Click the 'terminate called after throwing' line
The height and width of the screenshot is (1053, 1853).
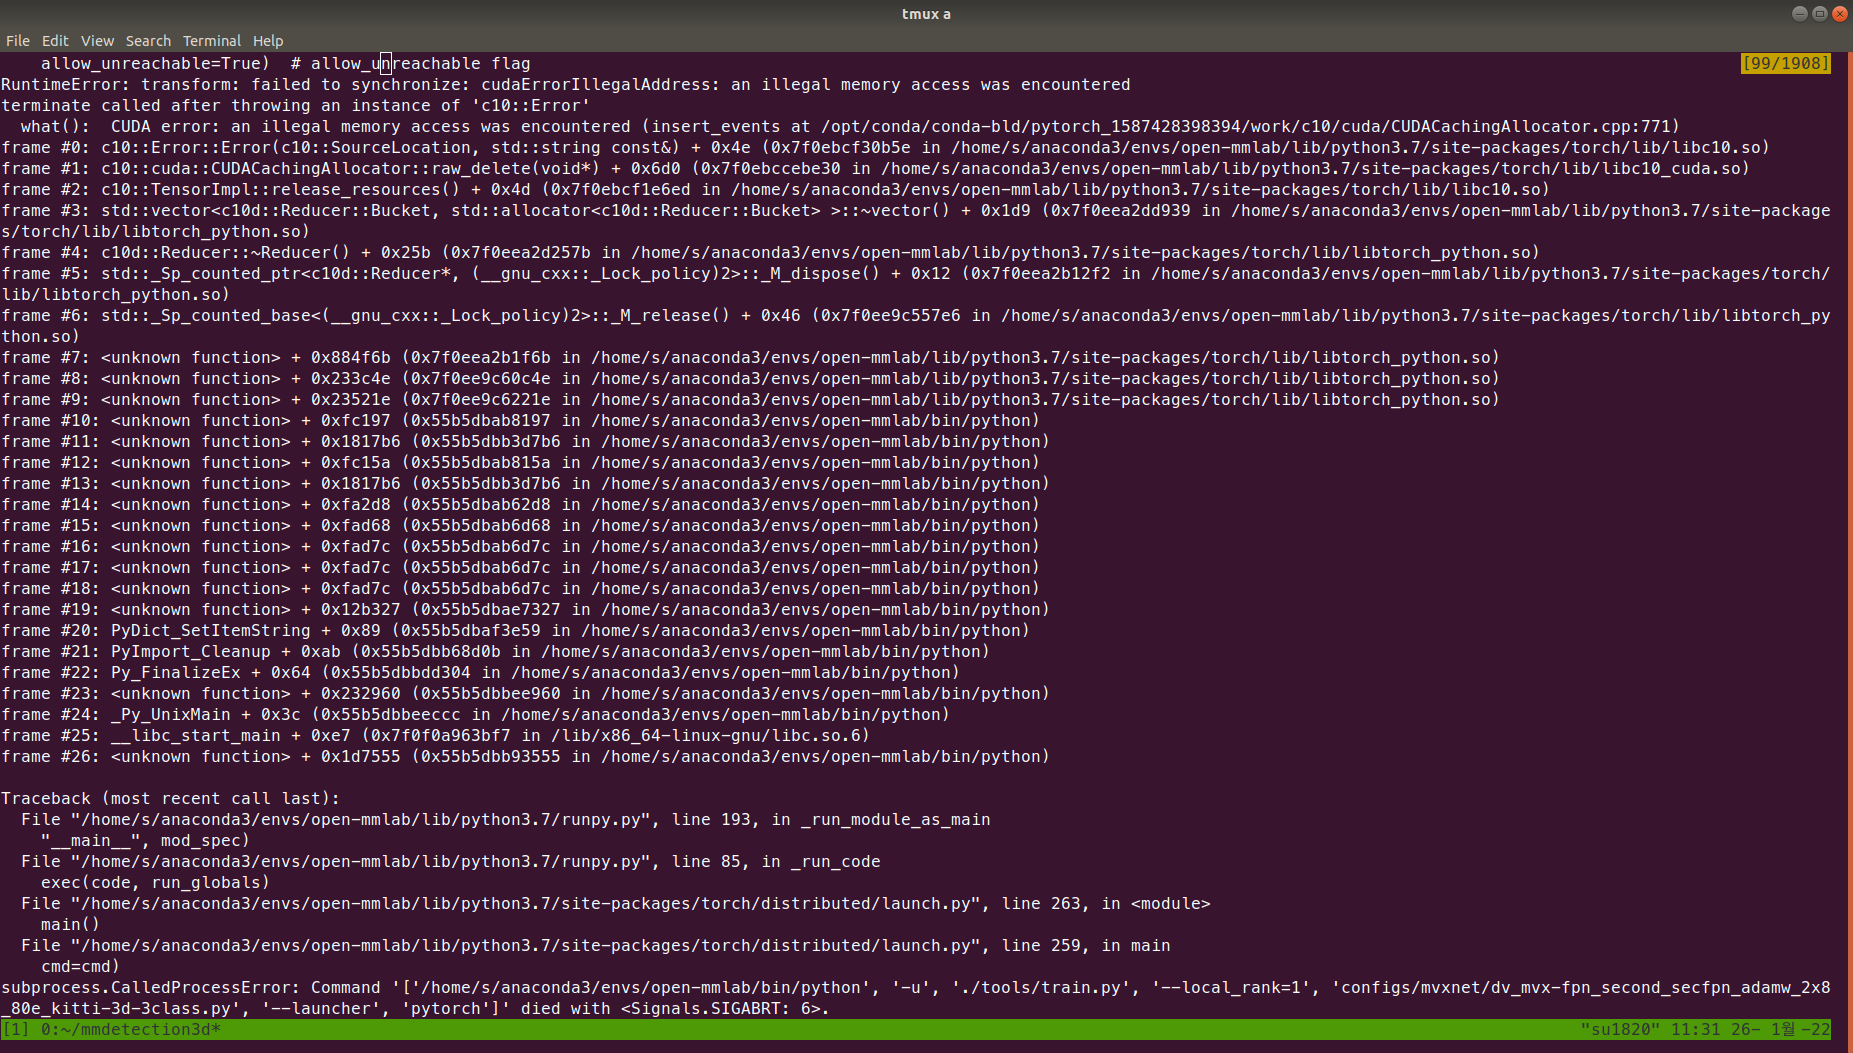pyautogui.click(x=296, y=106)
